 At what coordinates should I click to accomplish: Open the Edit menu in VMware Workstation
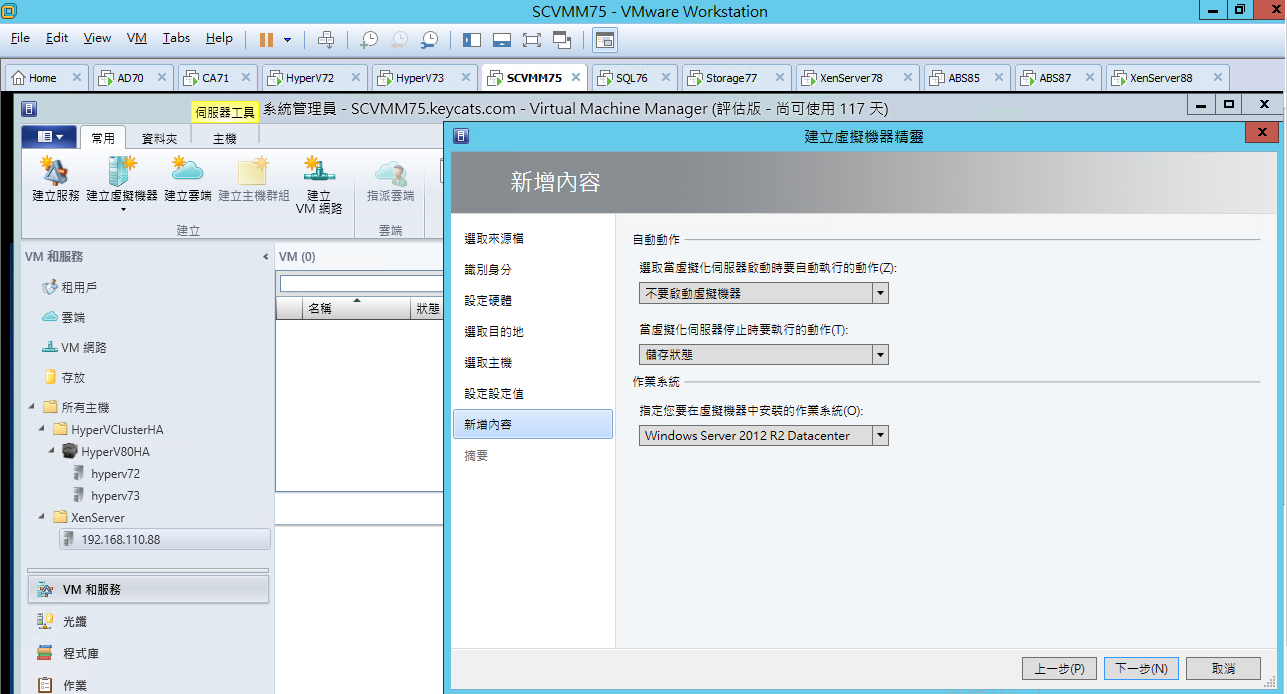[x=57, y=38]
